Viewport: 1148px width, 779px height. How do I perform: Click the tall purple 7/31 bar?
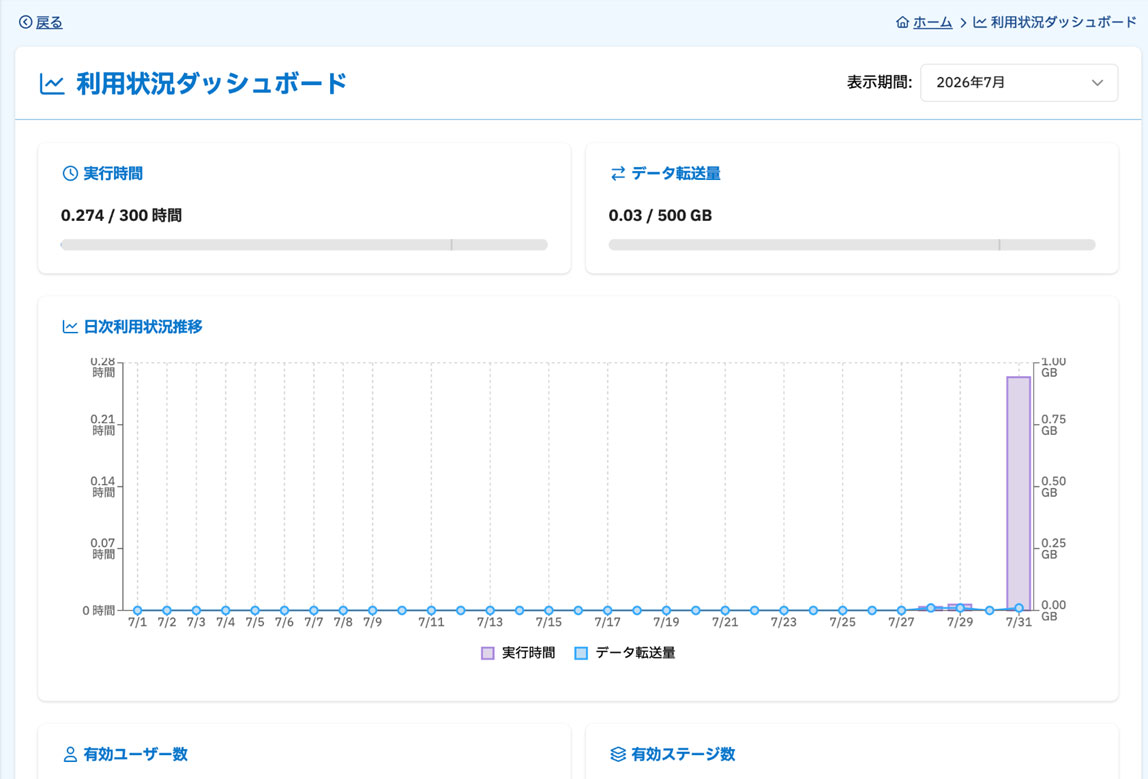point(1018,493)
